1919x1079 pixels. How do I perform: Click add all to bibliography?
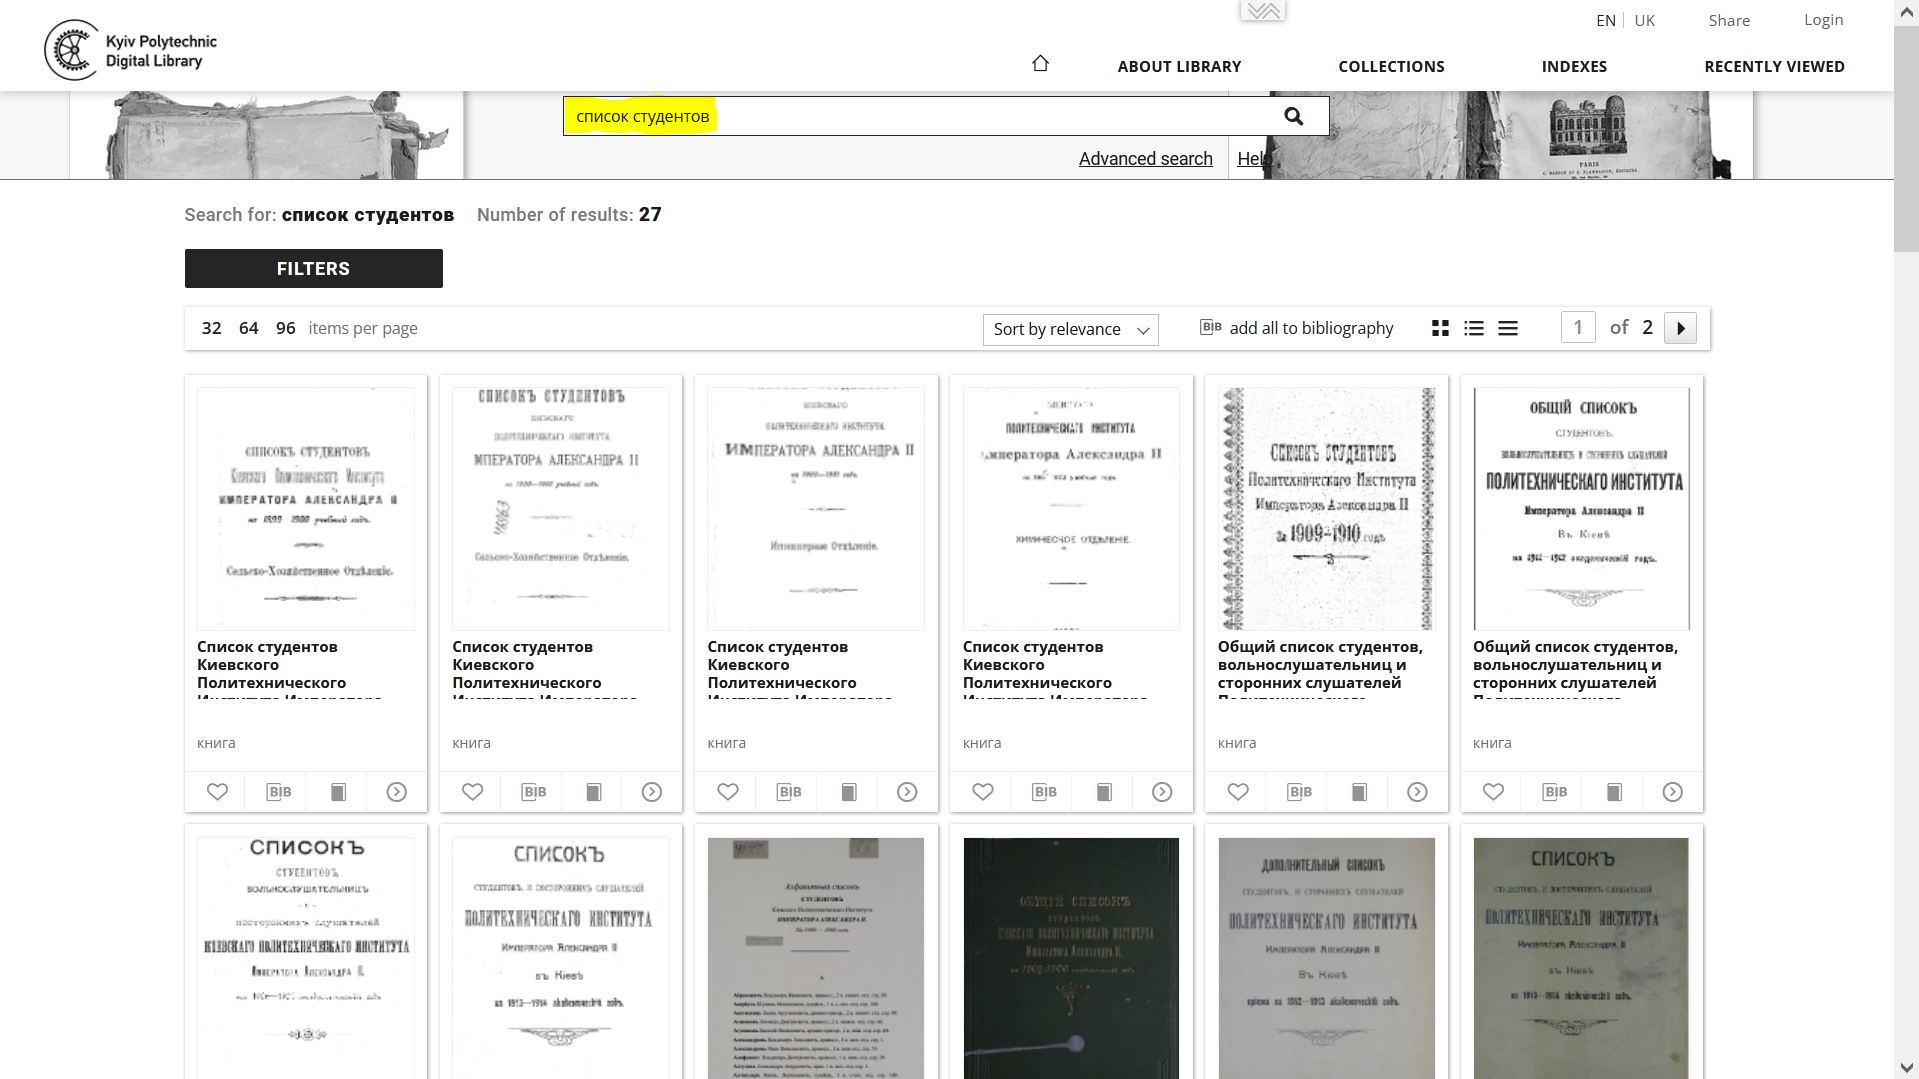point(1296,328)
